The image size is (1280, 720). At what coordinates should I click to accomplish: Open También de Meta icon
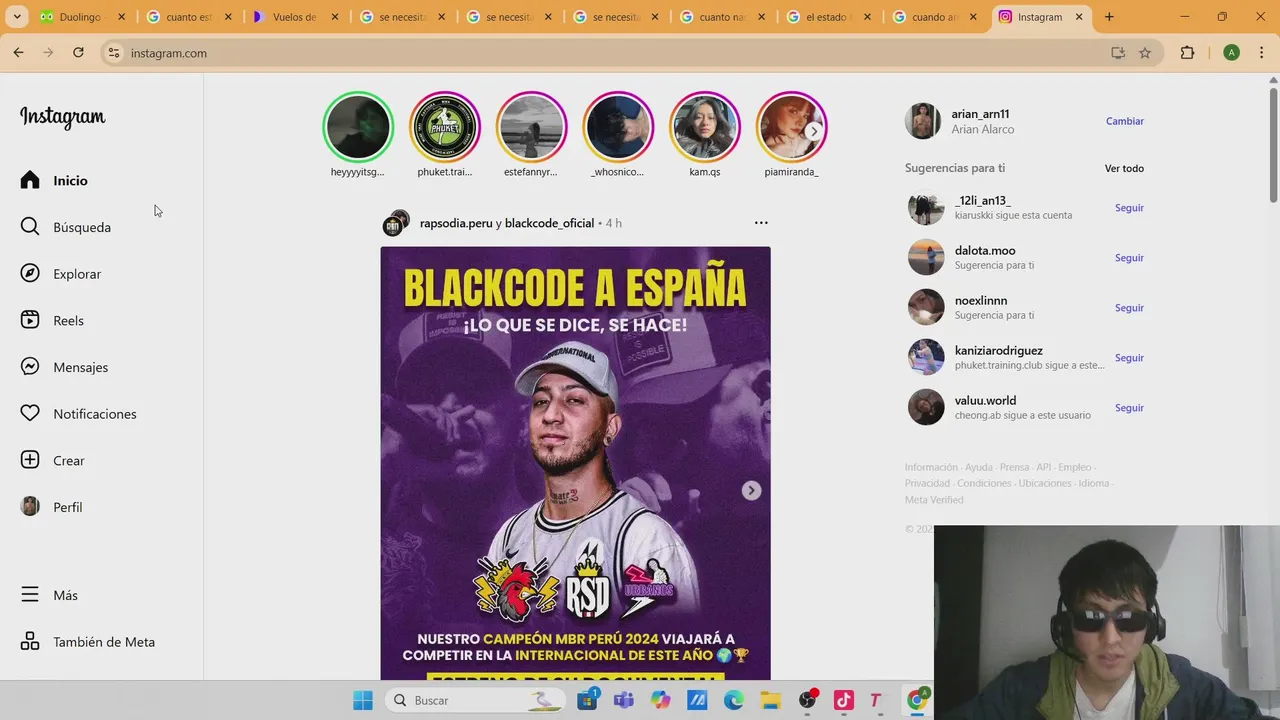(x=30, y=641)
